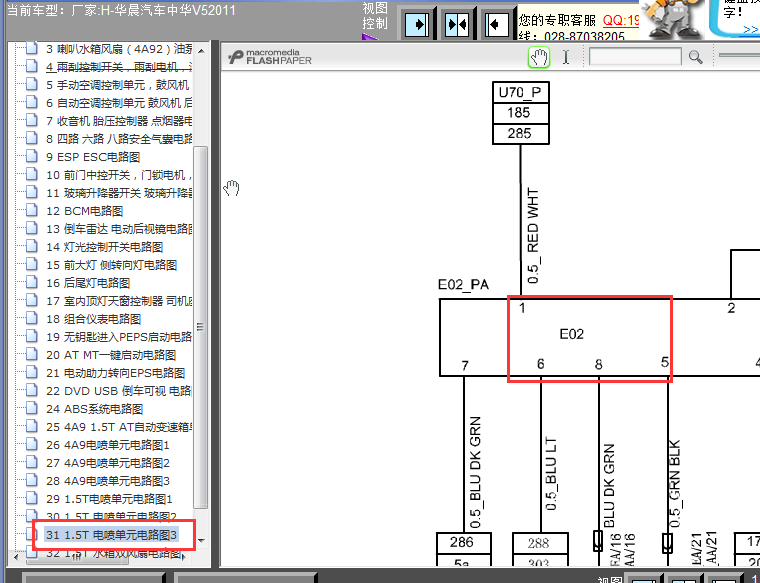The width and height of the screenshot is (760, 583).
Task: Open '12 BCM电路图' document
Action: (84, 211)
